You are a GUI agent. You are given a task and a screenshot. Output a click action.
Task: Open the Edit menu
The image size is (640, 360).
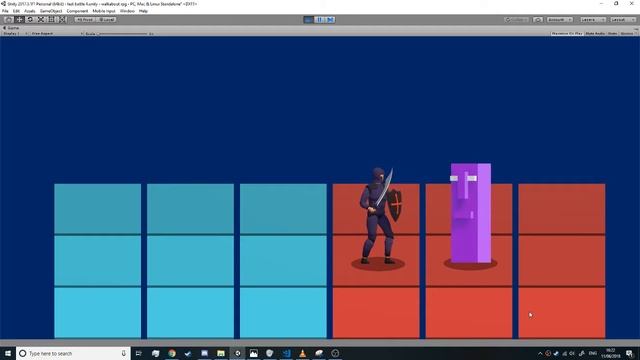click(16, 11)
